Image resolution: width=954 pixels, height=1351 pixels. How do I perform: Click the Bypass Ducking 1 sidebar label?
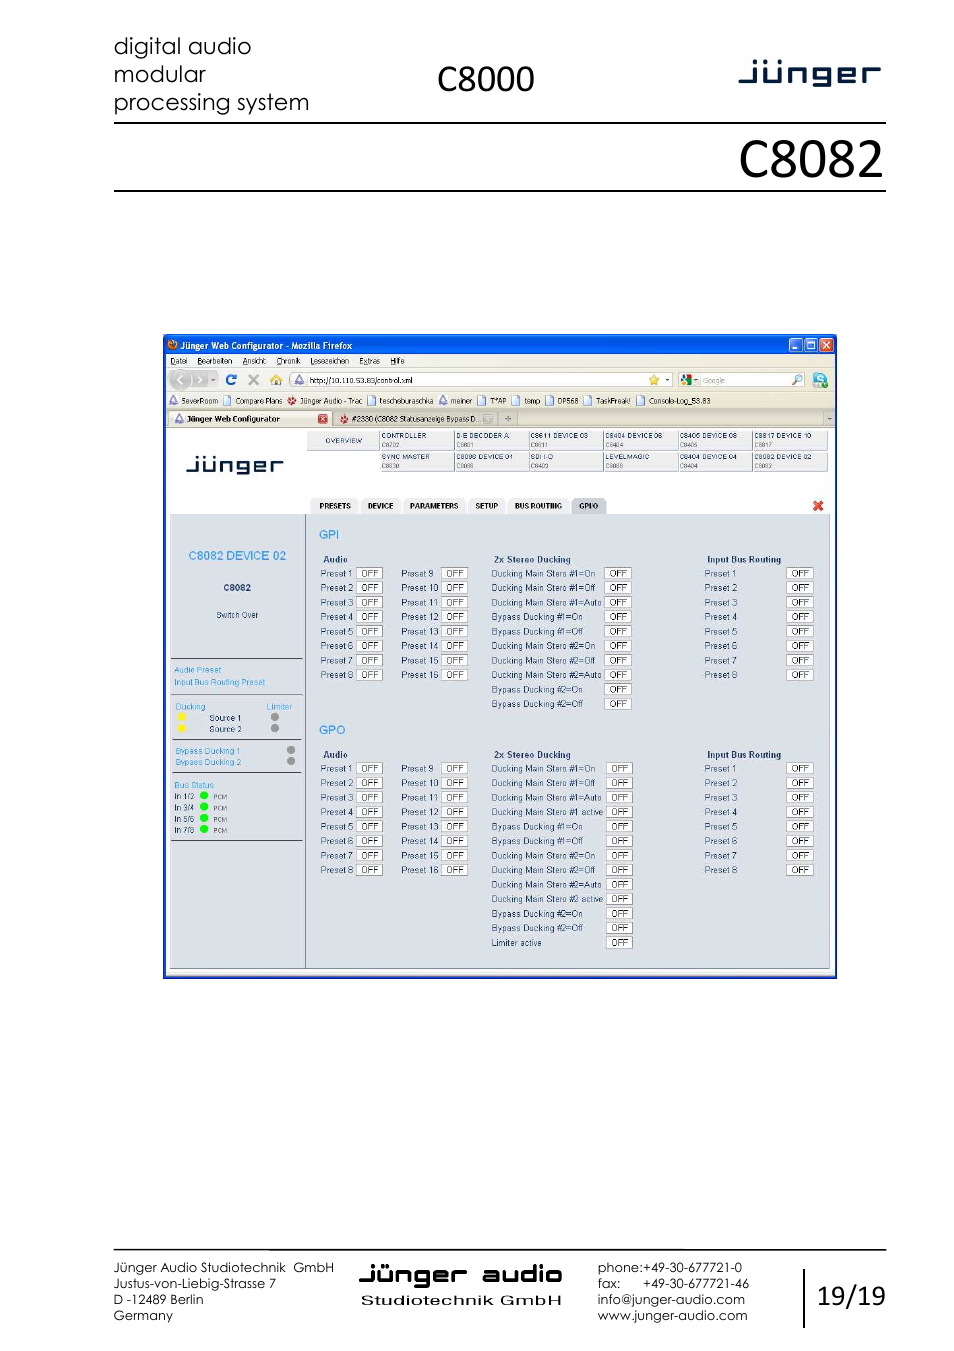tap(208, 751)
